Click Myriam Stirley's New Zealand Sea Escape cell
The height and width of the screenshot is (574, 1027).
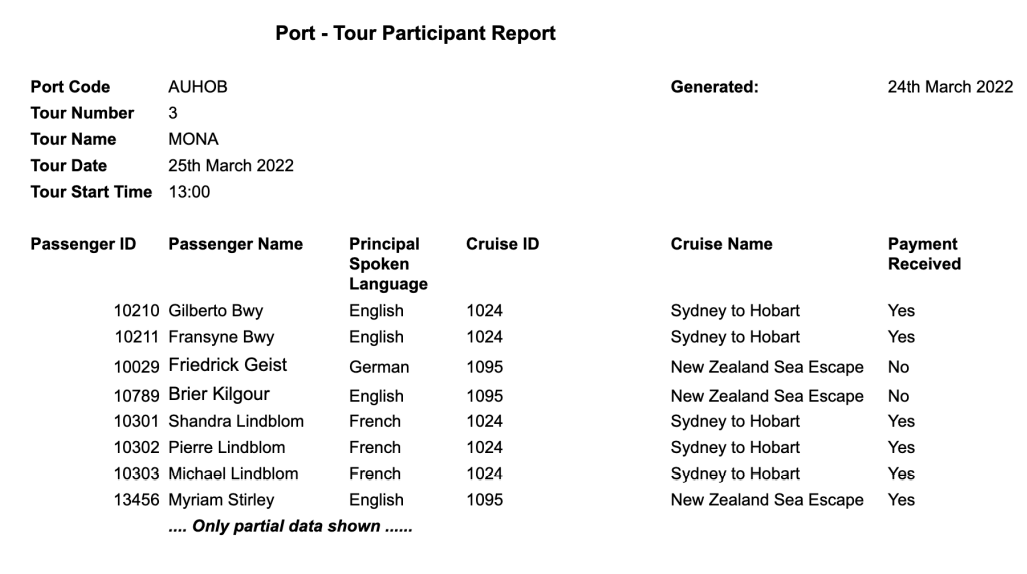(767, 500)
